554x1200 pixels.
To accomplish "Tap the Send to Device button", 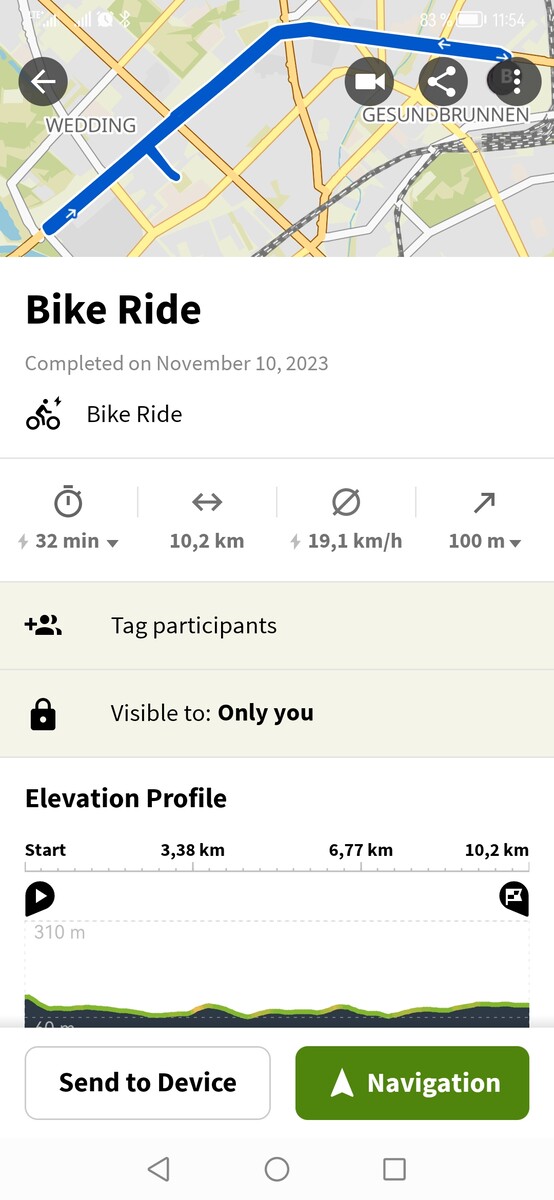I will [x=148, y=1083].
